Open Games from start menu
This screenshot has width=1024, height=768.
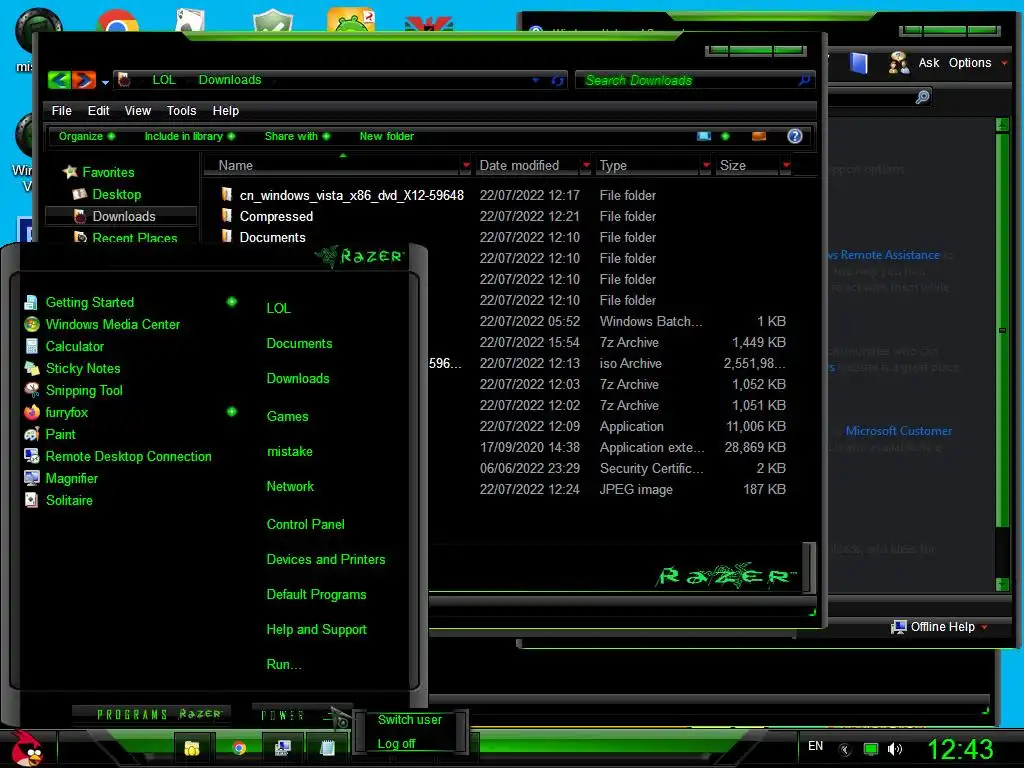click(x=287, y=416)
